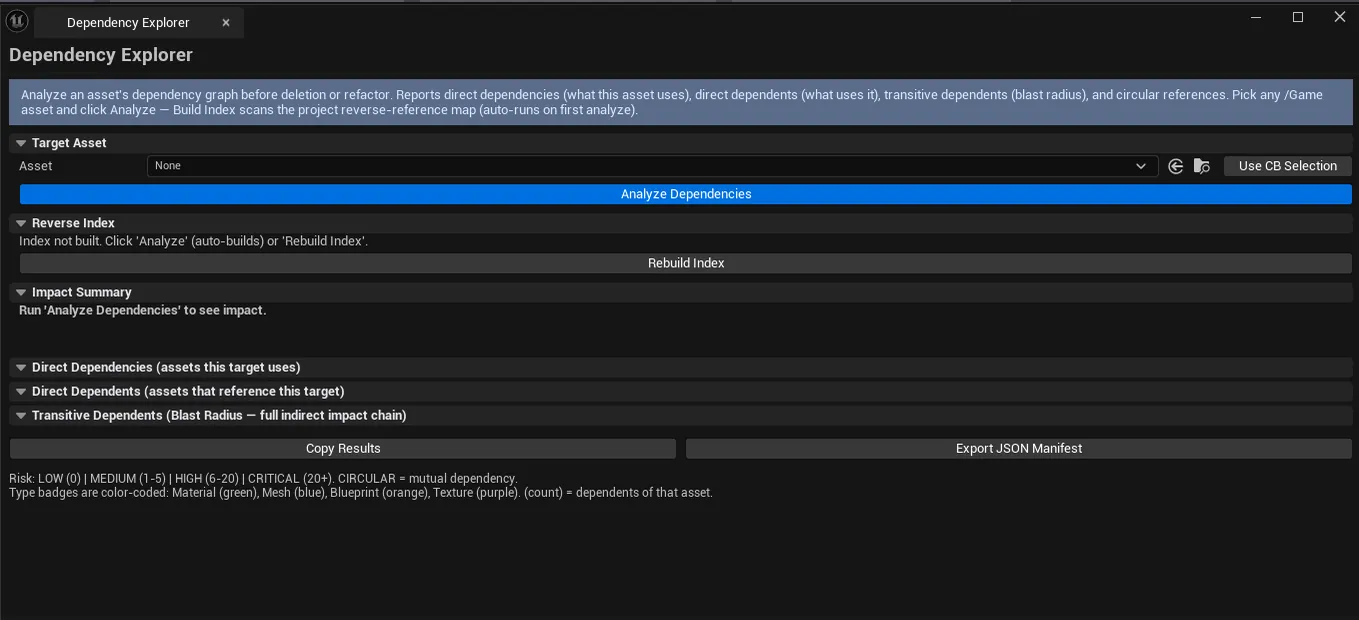
Task: Click Copy Results
Action: click(343, 448)
